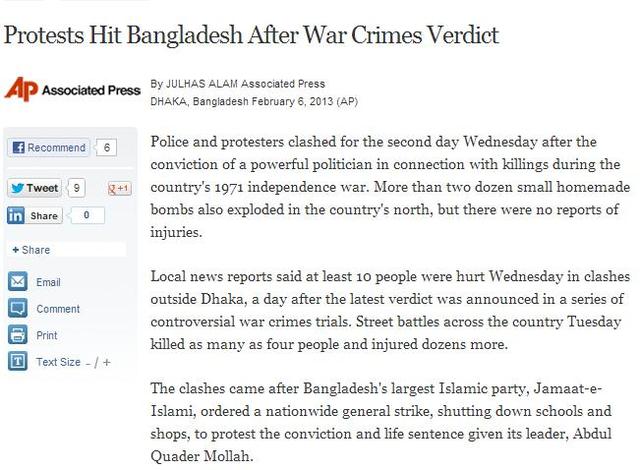Click the Print printer icon
Viewport: 640px width, 470px height.
pyautogui.click(x=18, y=335)
